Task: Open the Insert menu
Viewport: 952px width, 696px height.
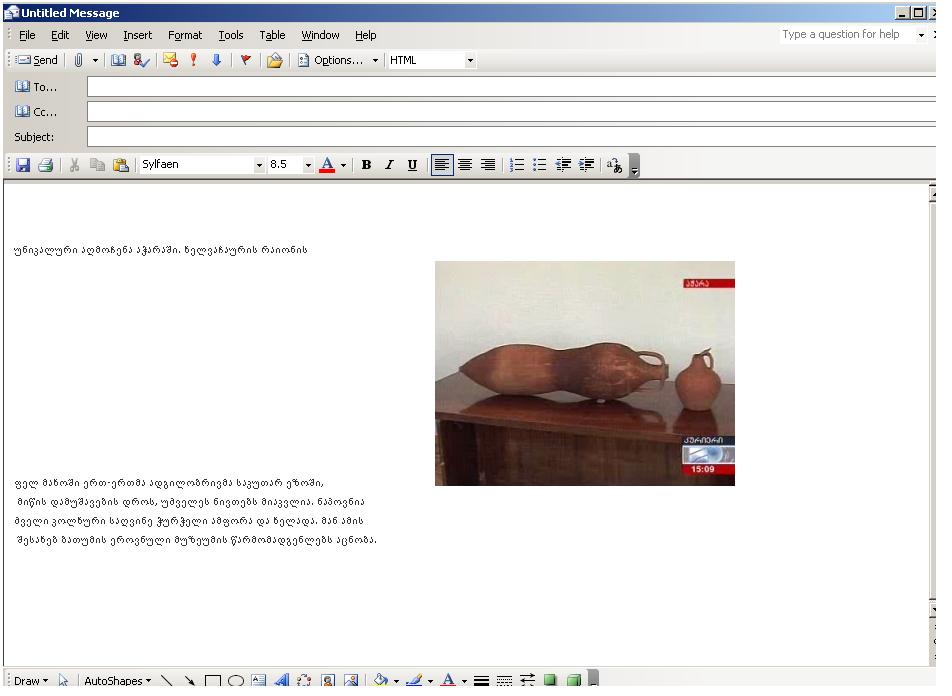Action: click(137, 35)
